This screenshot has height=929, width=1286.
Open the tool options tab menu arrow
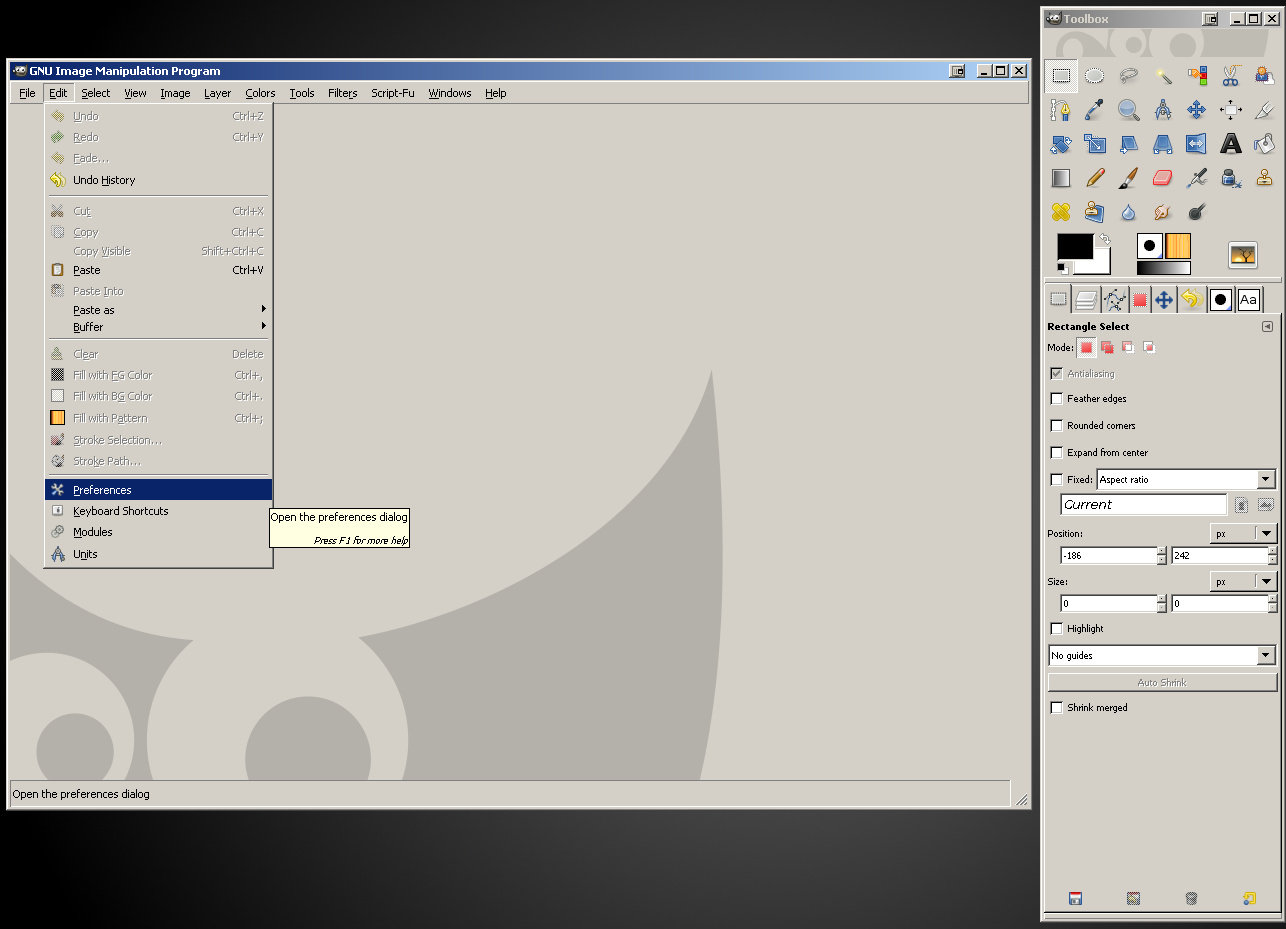pos(1267,326)
